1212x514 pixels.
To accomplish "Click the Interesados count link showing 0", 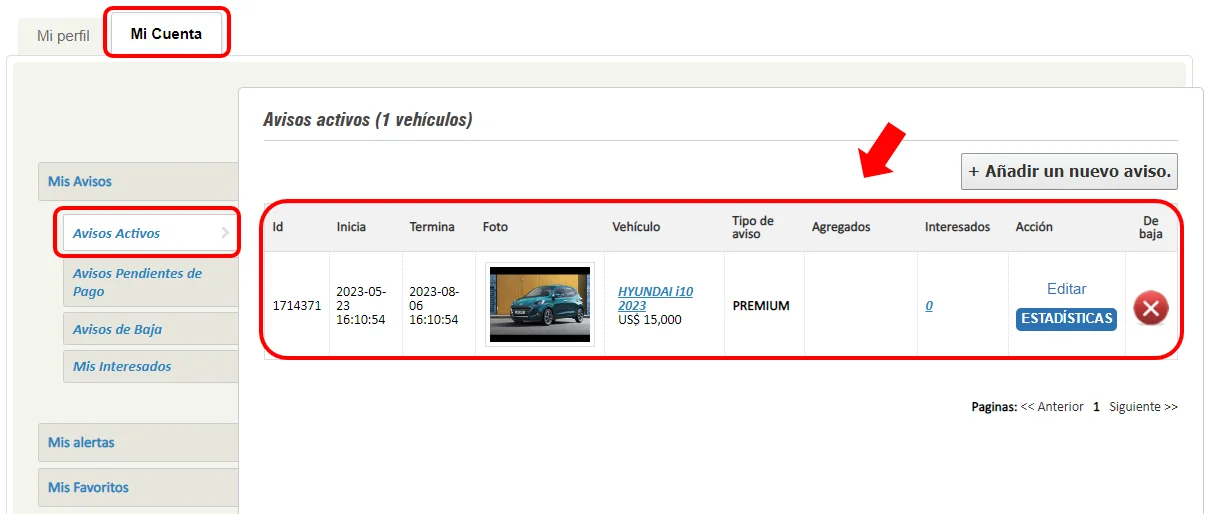I will [929, 306].
